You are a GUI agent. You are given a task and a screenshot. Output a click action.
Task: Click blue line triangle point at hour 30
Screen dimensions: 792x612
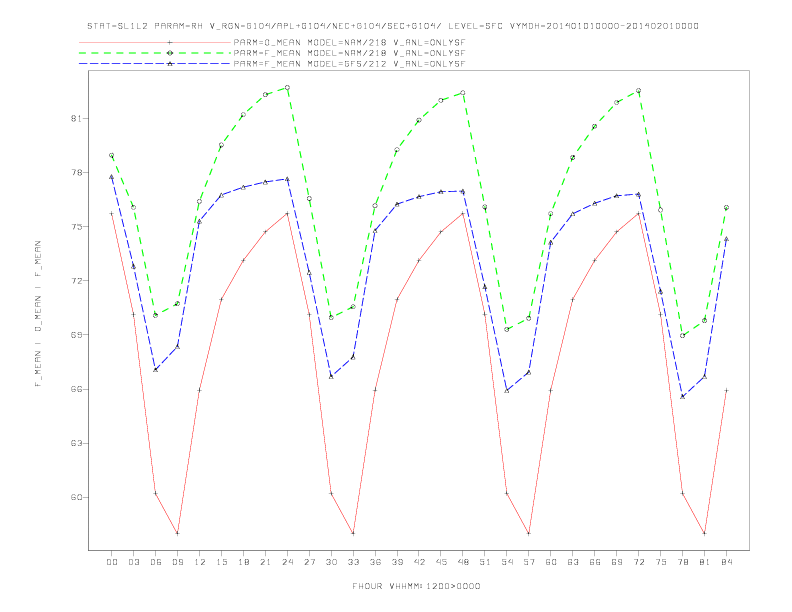pyautogui.click(x=331, y=377)
